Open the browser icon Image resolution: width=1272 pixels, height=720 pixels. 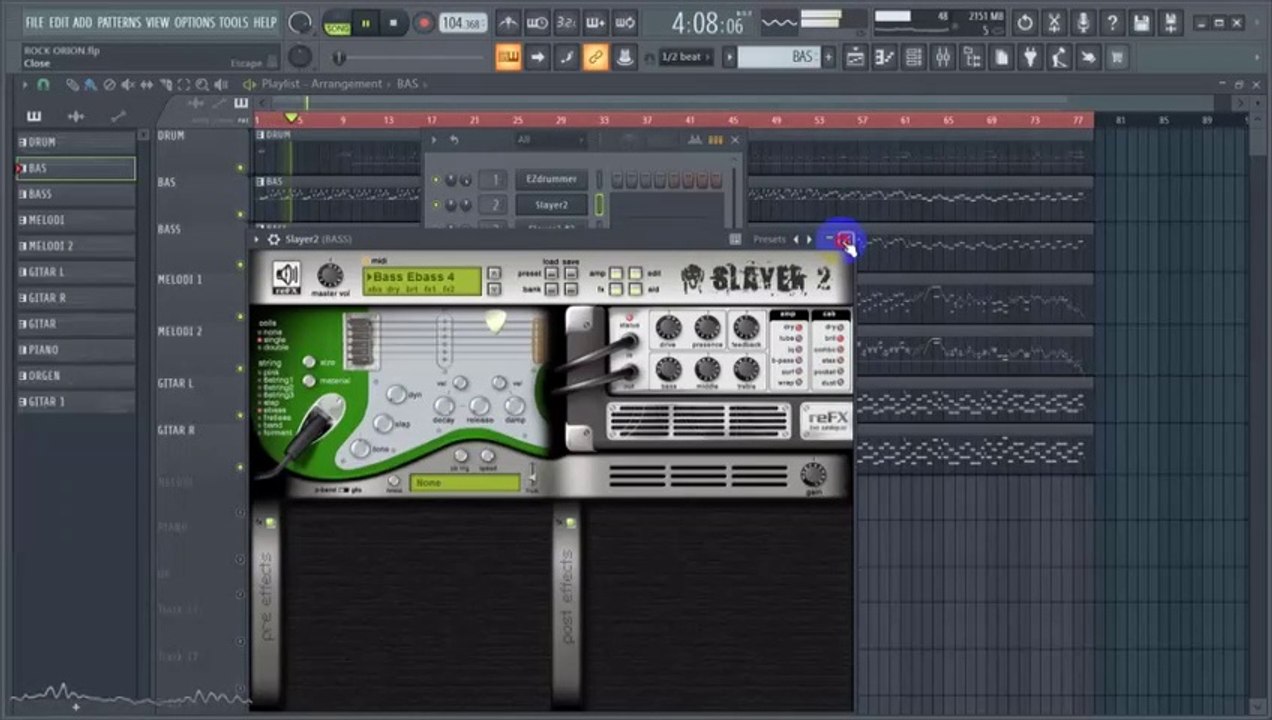pos(972,58)
